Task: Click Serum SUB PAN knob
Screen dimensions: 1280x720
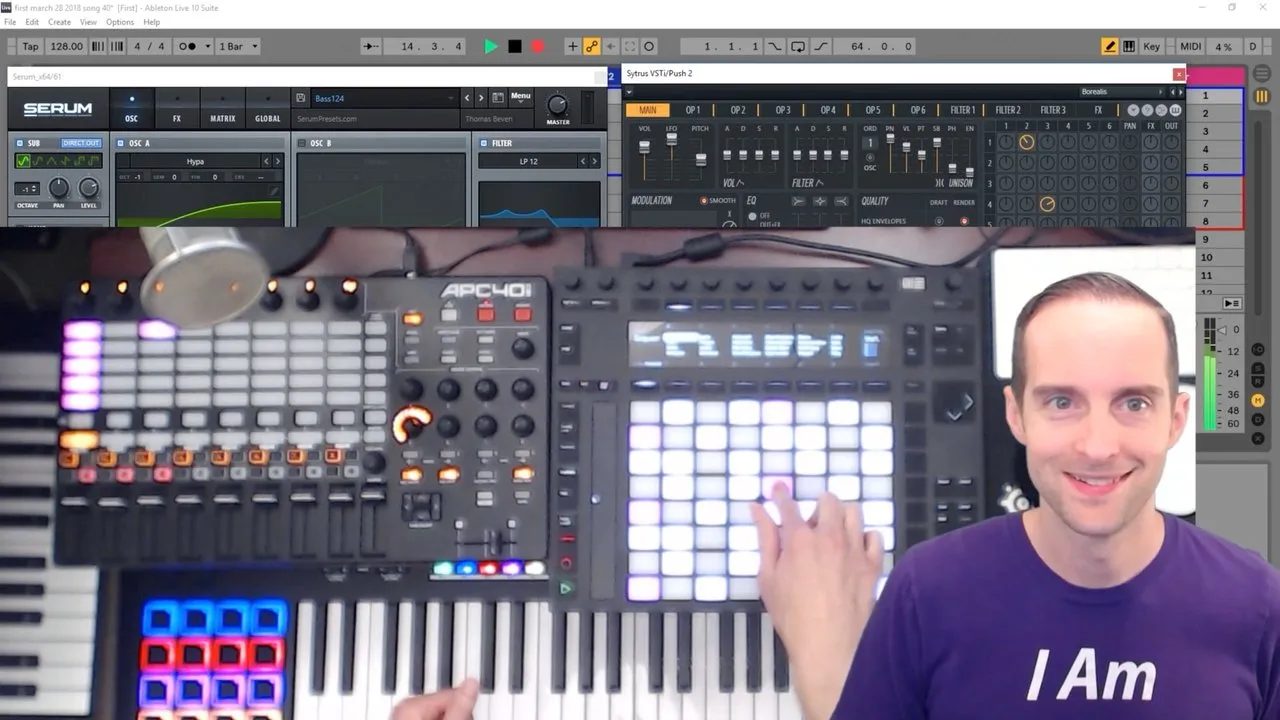Action: click(59, 187)
